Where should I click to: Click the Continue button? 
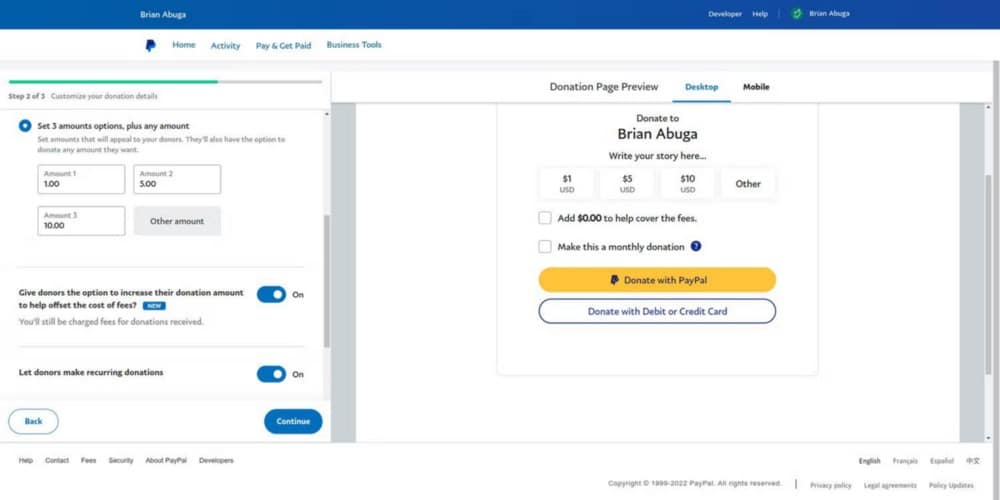tap(293, 422)
